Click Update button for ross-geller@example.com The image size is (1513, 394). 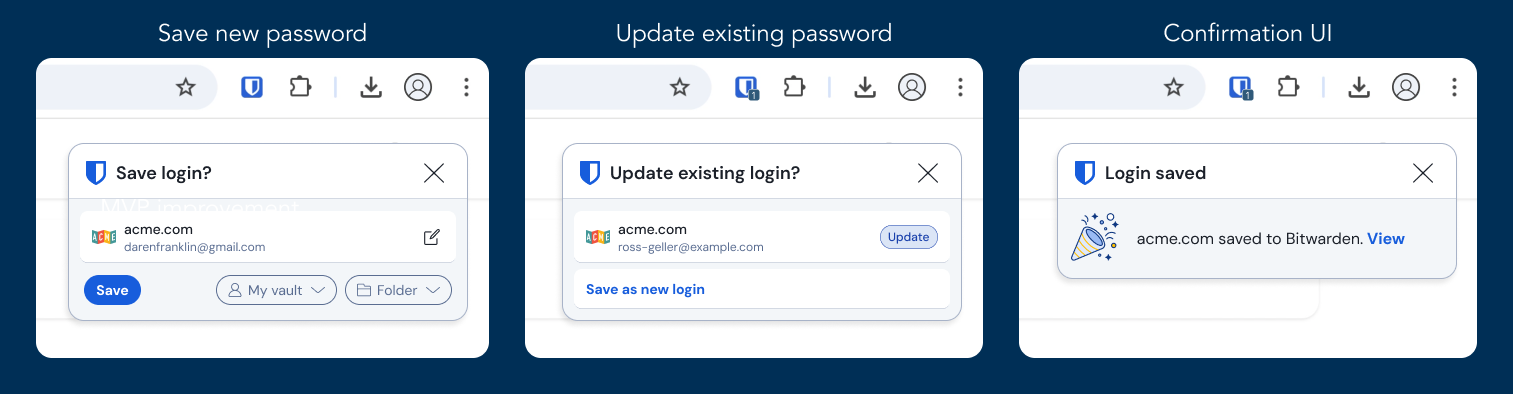pyautogui.click(x=909, y=237)
